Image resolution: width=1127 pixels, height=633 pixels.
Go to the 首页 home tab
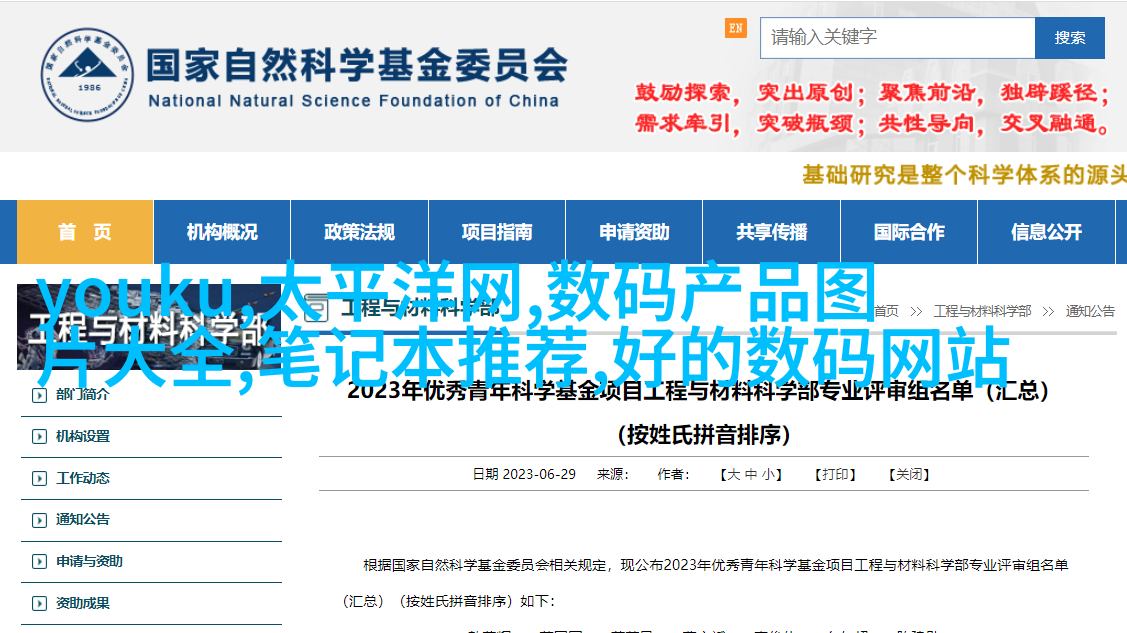point(85,232)
